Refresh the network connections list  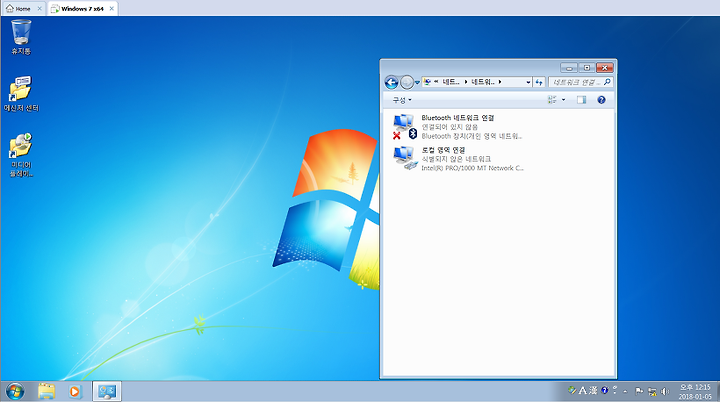tap(539, 82)
